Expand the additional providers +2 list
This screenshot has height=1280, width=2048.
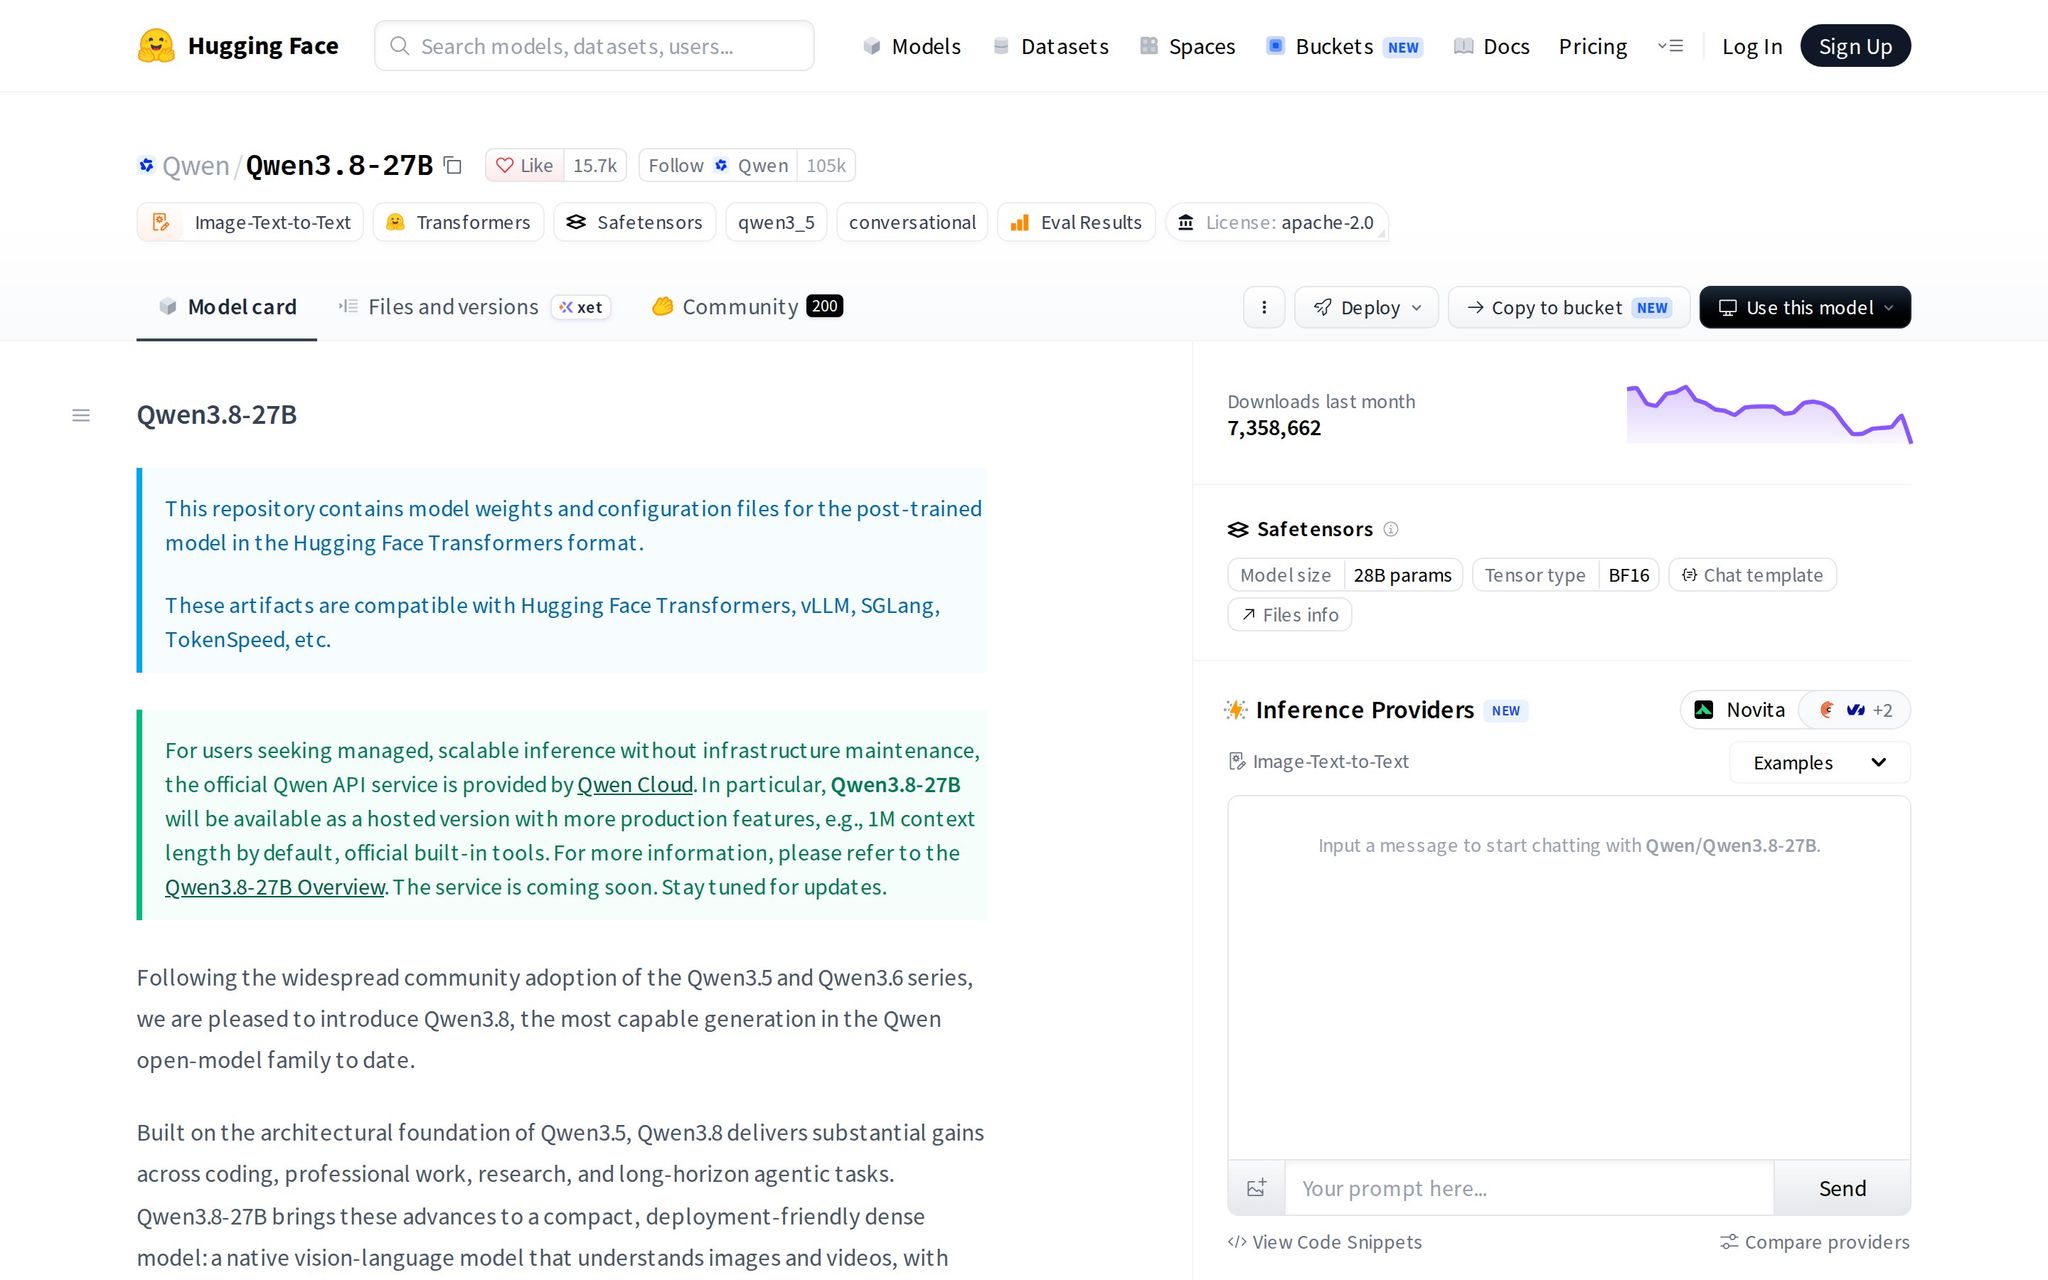(1855, 710)
